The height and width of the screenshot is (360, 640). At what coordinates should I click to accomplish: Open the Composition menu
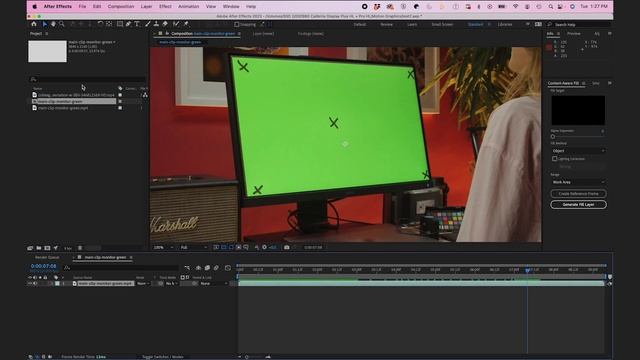point(120,7)
